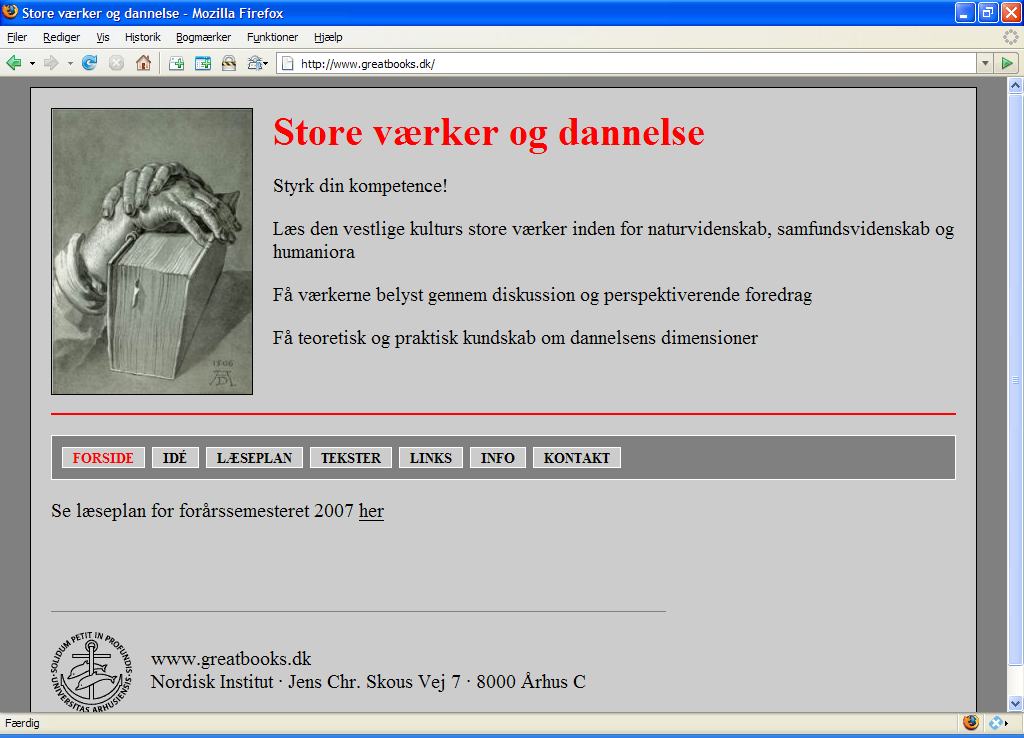The height and width of the screenshot is (738, 1024).
Task: Follow the 'her' link to the læseplan
Action: [x=372, y=511]
